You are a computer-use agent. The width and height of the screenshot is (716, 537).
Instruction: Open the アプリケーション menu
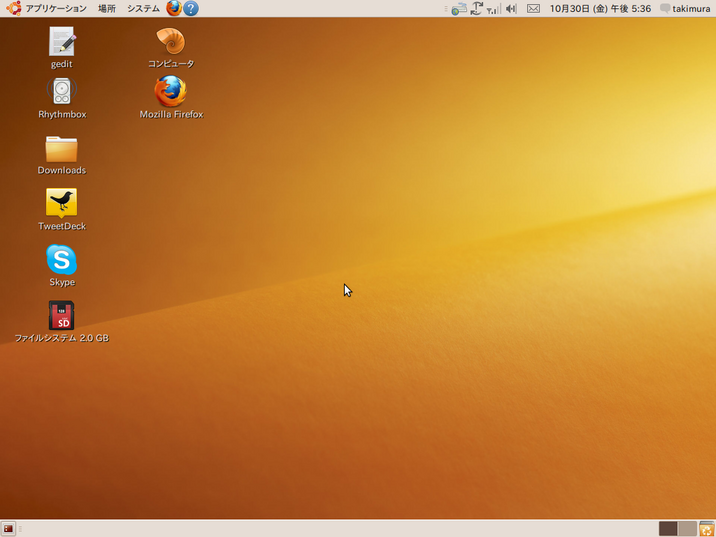click(x=56, y=8)
